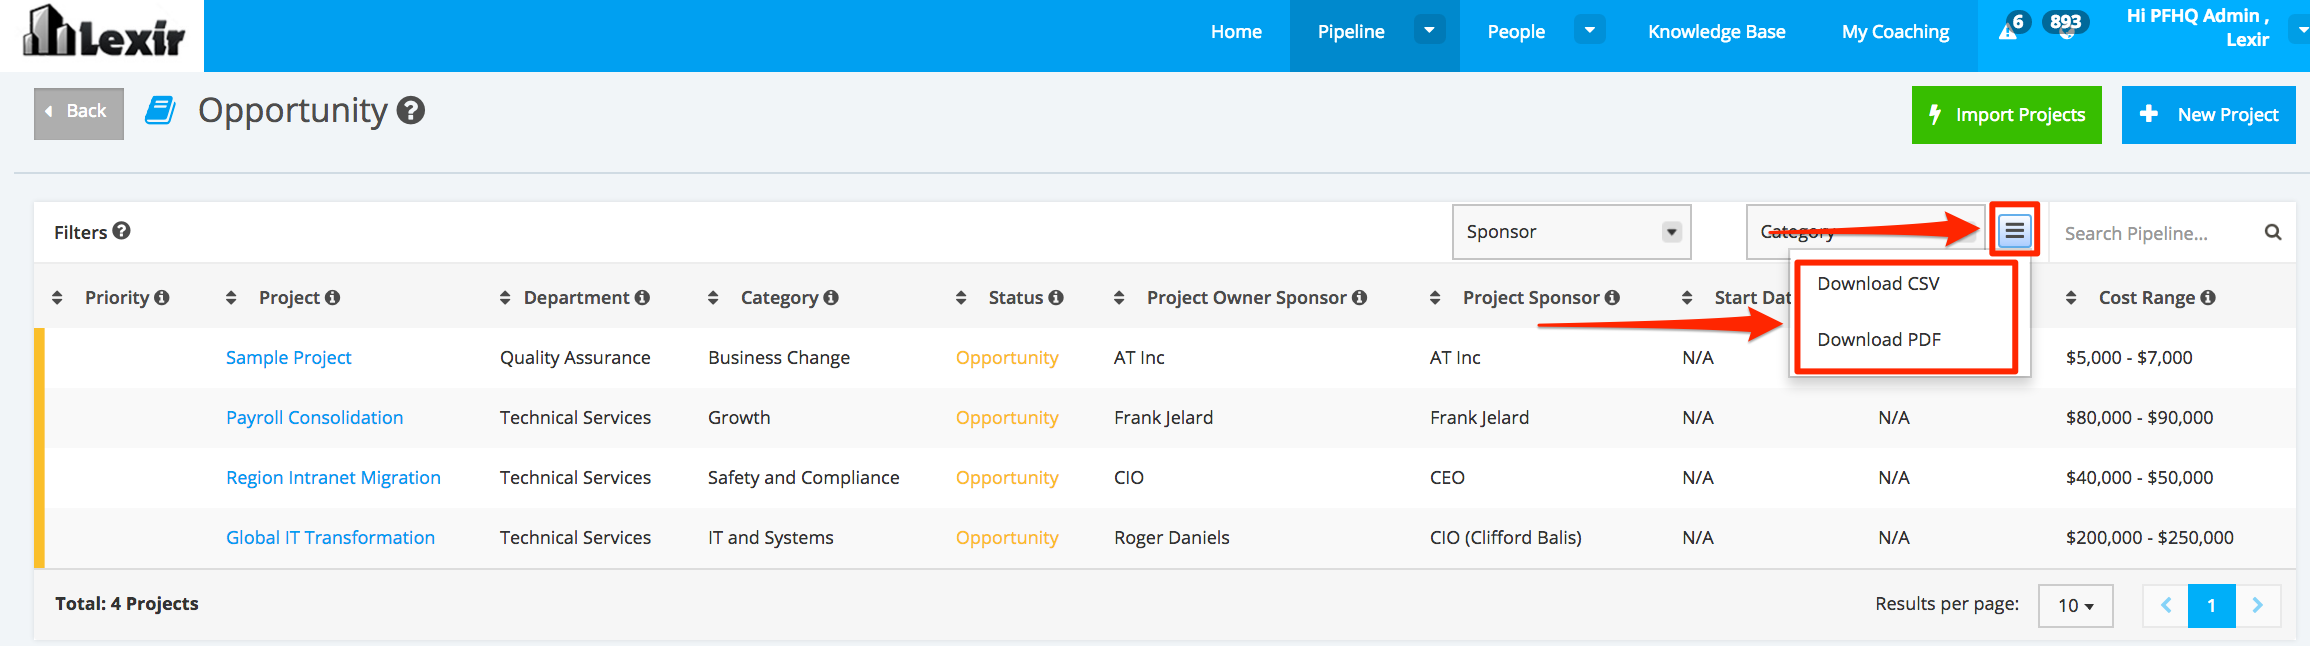The image size is (2310, 646).
Task: Sort by Status column arrows
Action: 961,298
